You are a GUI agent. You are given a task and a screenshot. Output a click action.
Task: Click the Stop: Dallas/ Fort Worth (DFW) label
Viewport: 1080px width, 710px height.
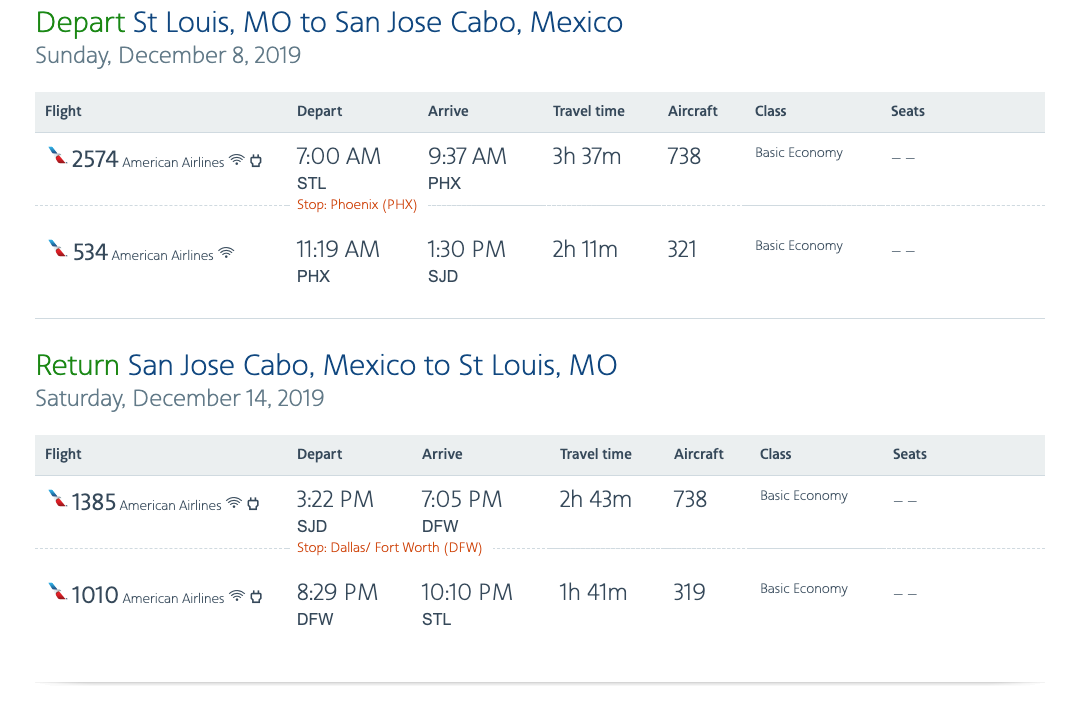point(389,548)
